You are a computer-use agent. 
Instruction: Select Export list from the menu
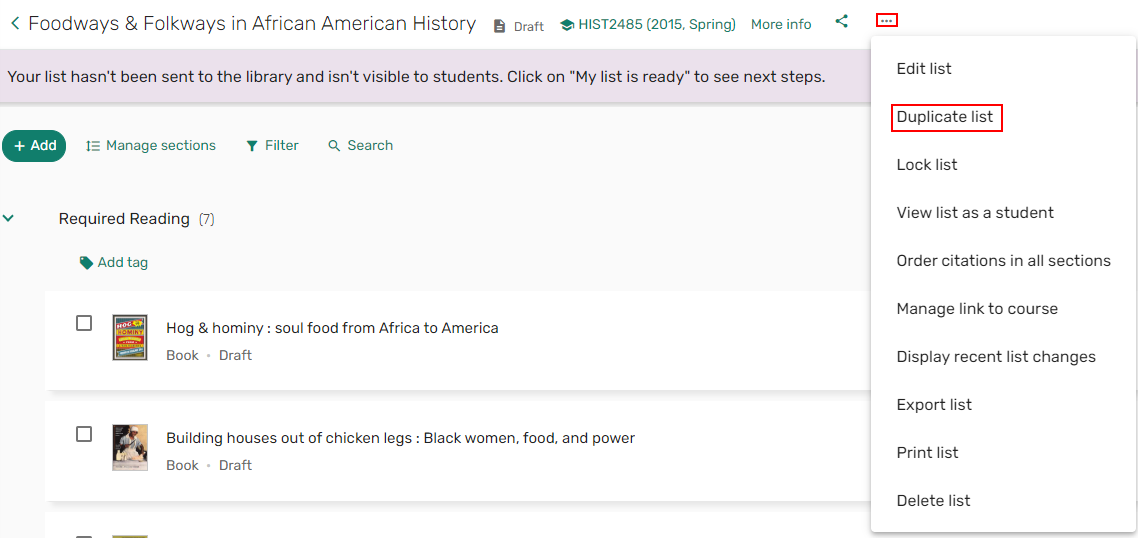tap(934, 404)
